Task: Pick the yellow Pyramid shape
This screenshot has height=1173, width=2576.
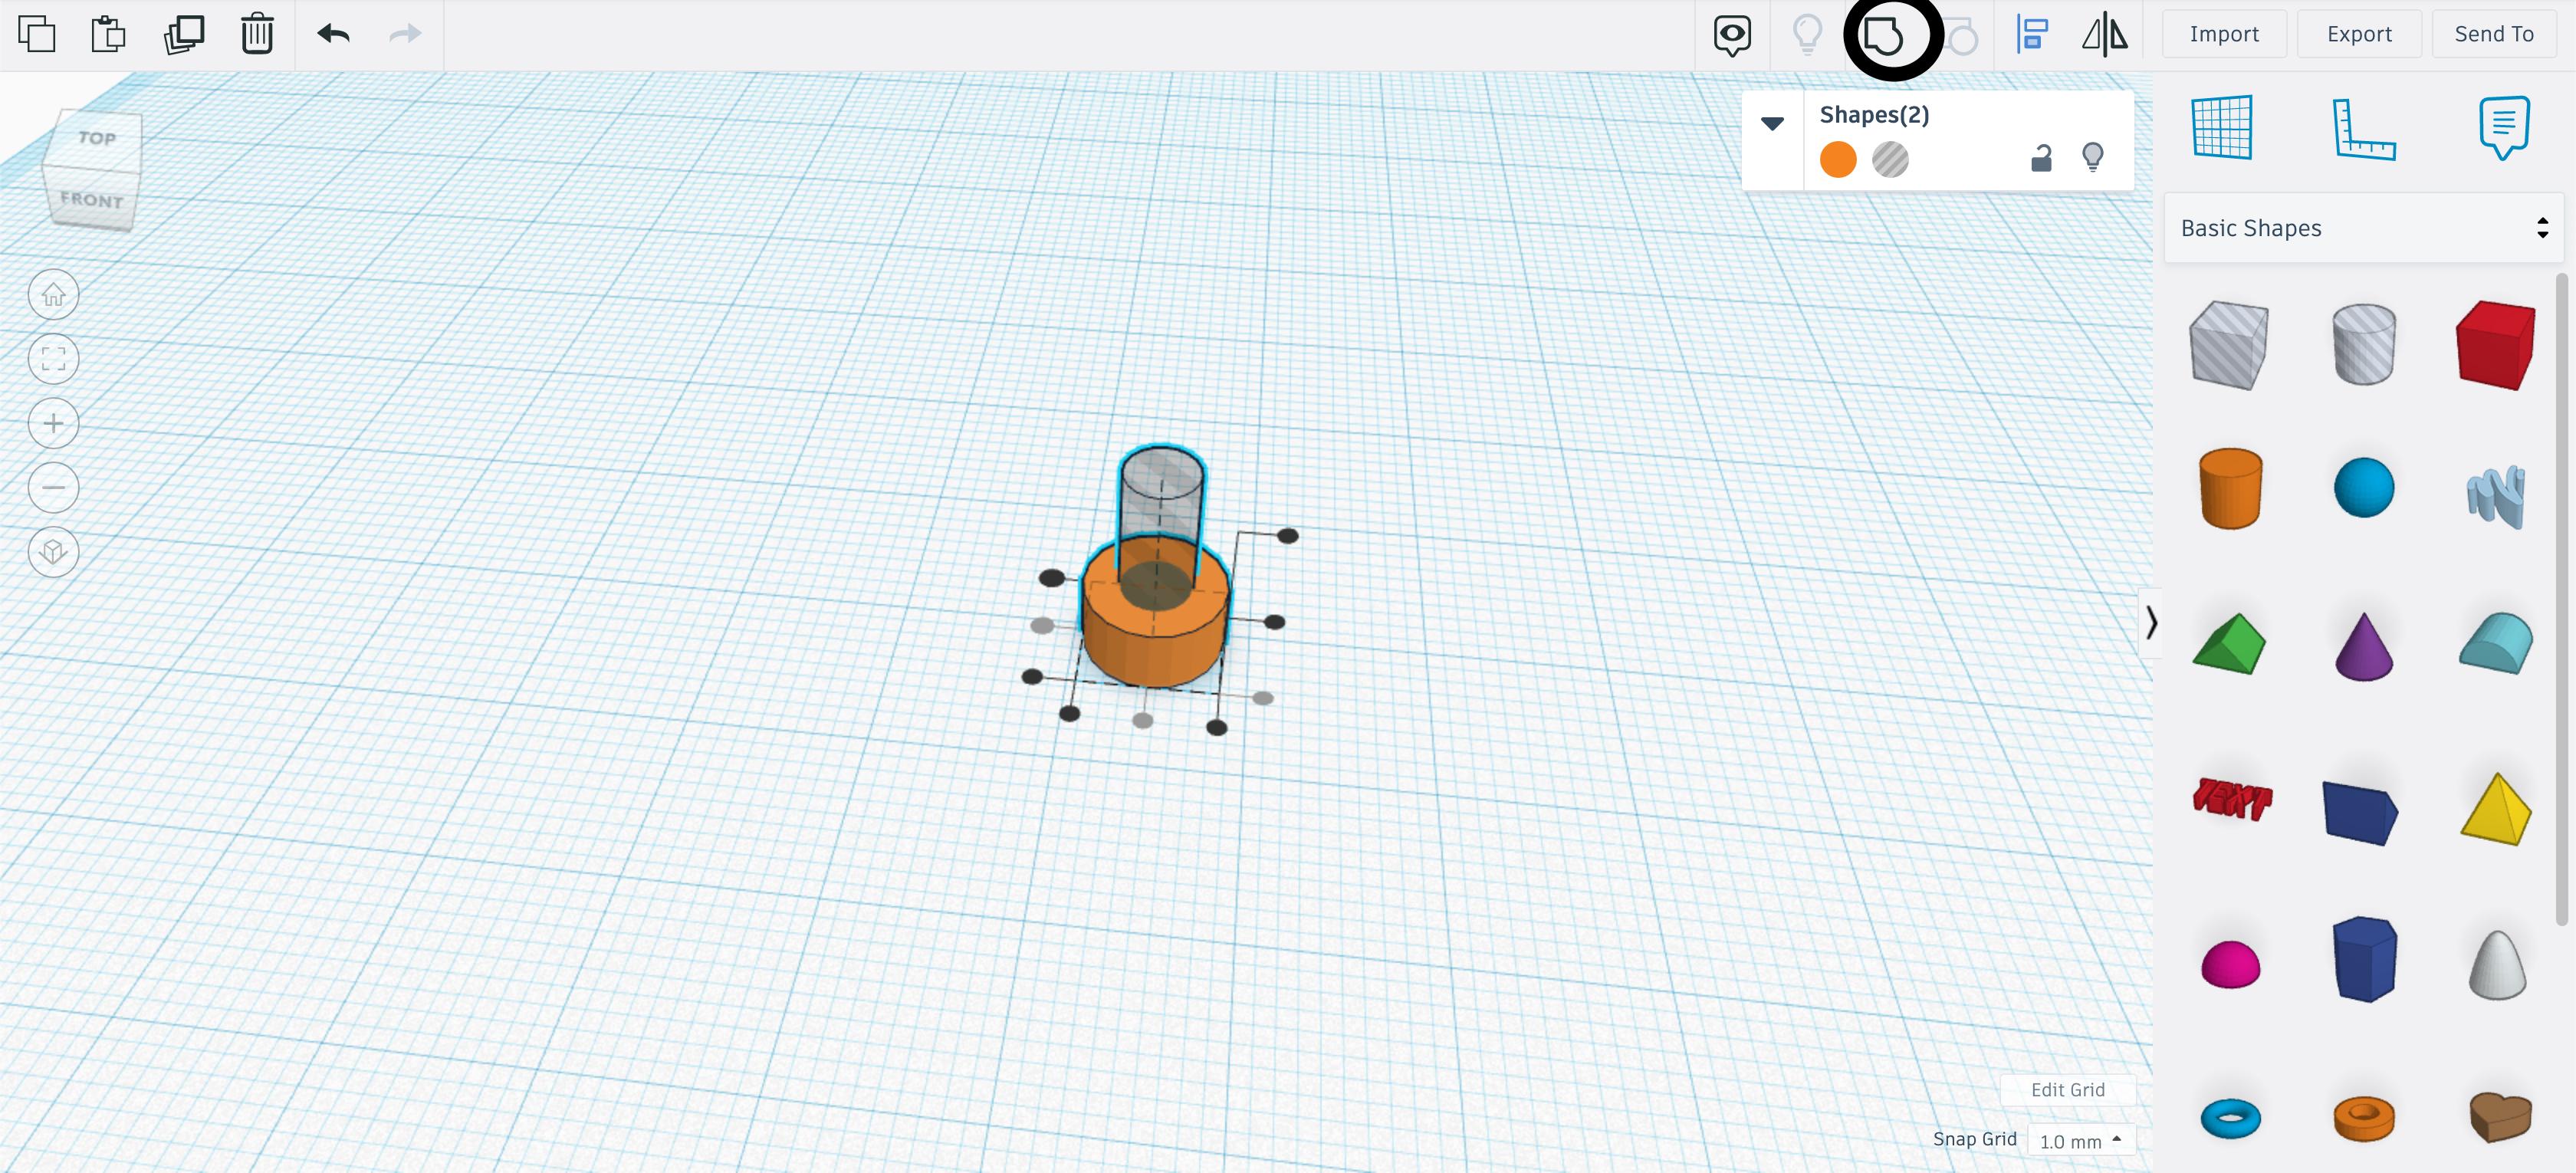Action: pos(2496,808)
